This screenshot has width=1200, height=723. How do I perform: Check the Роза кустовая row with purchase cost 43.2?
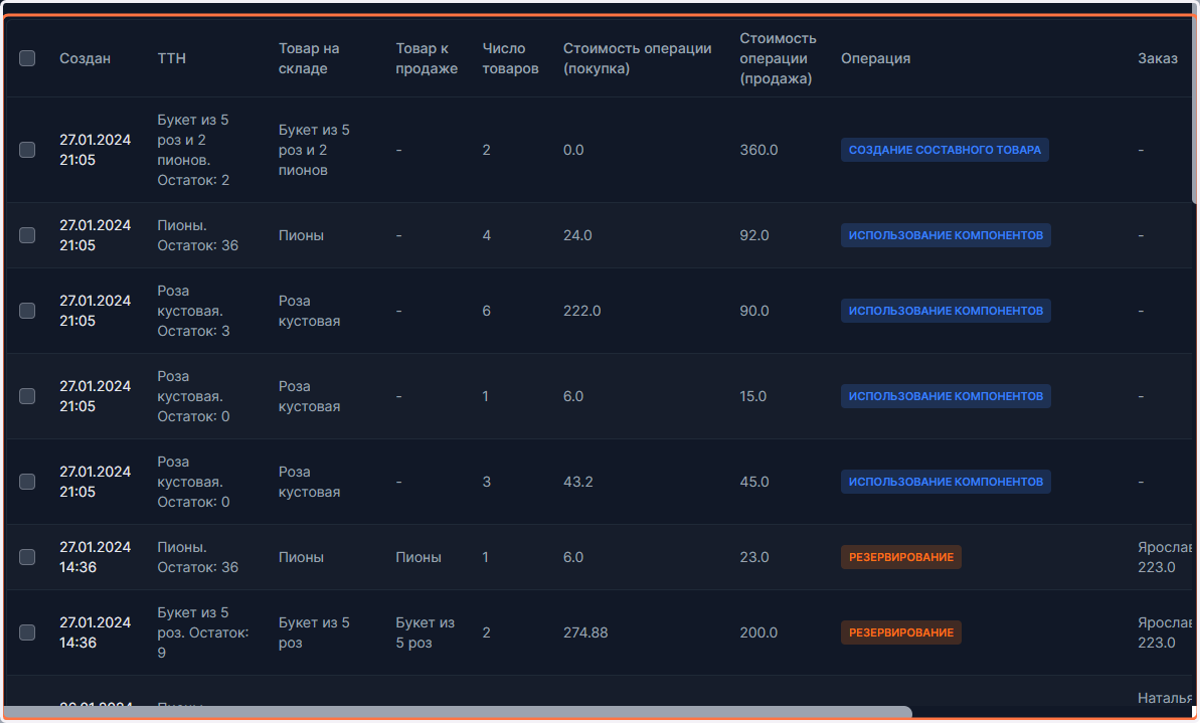[27, 482]
